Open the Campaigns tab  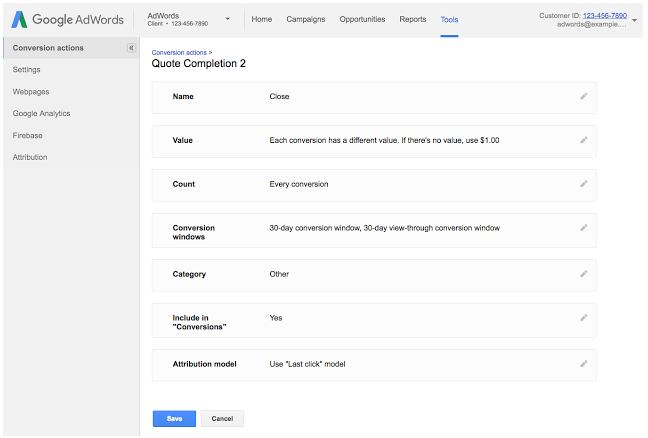306,19
